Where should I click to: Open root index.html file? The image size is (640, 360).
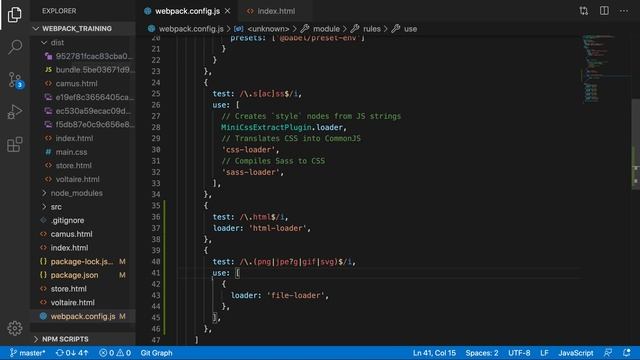(83, 248)
